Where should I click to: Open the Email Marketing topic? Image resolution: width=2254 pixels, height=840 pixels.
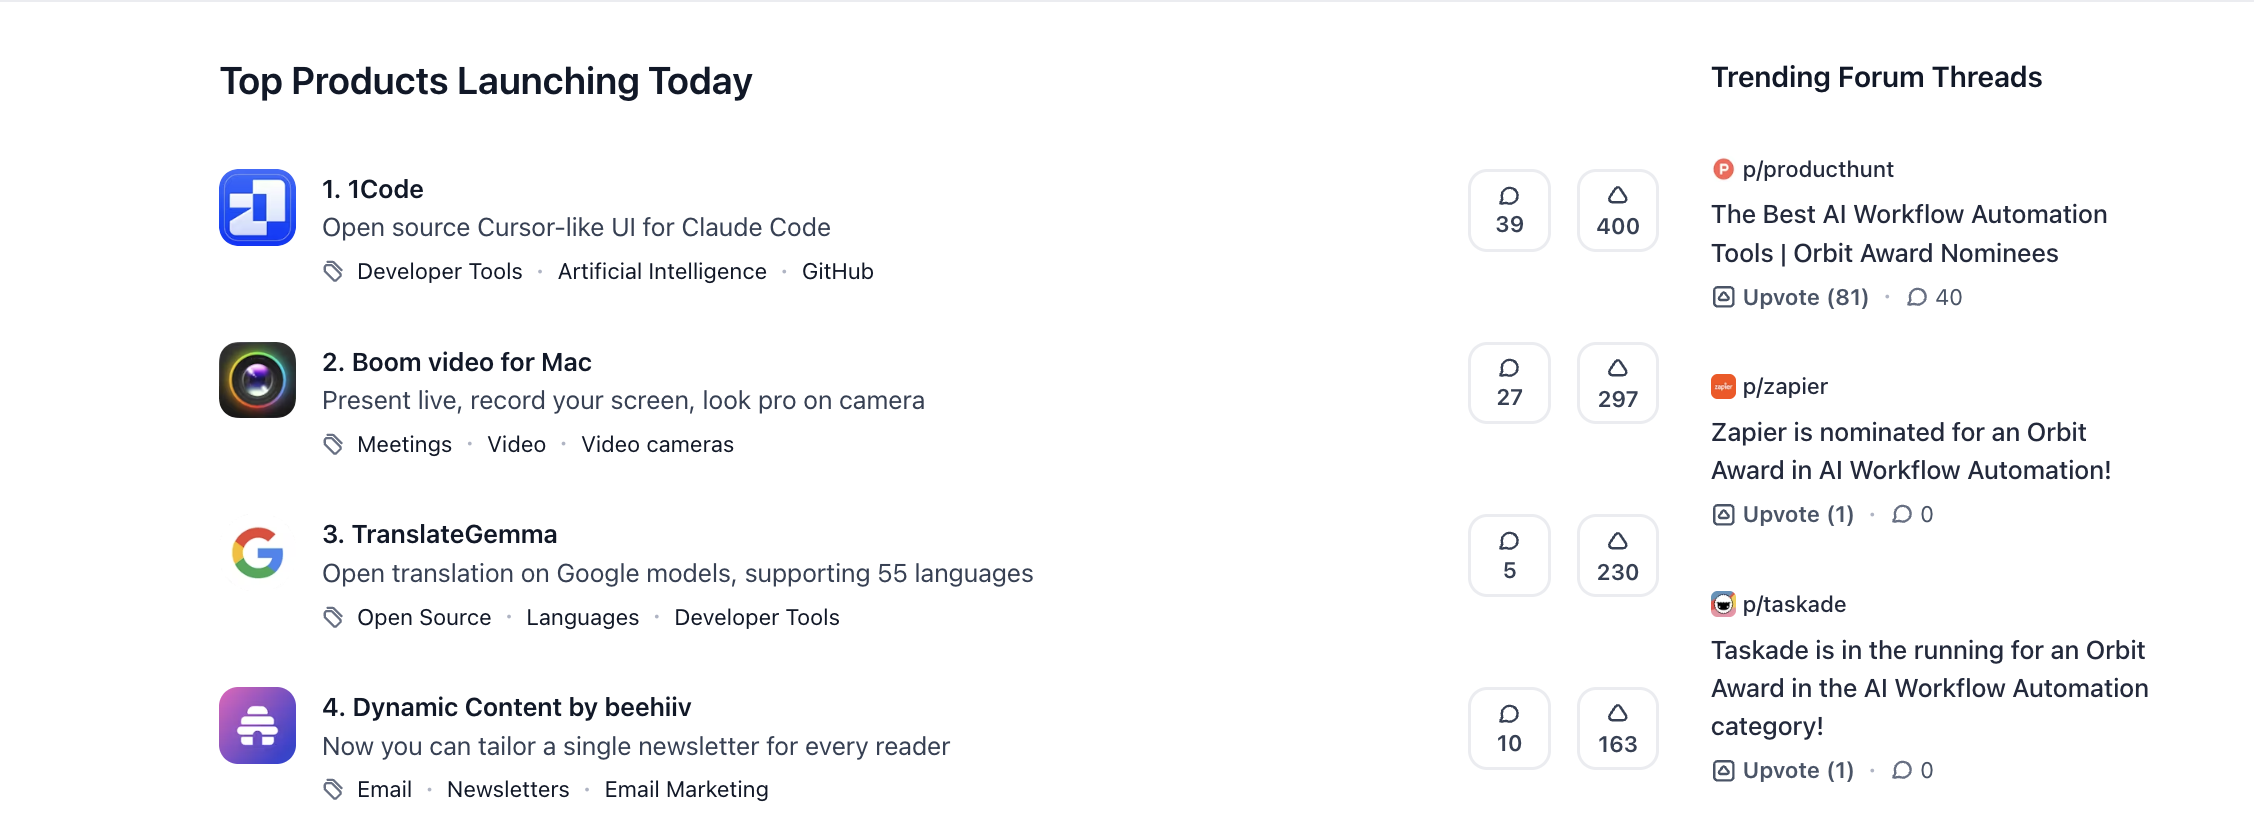point(685,789)
